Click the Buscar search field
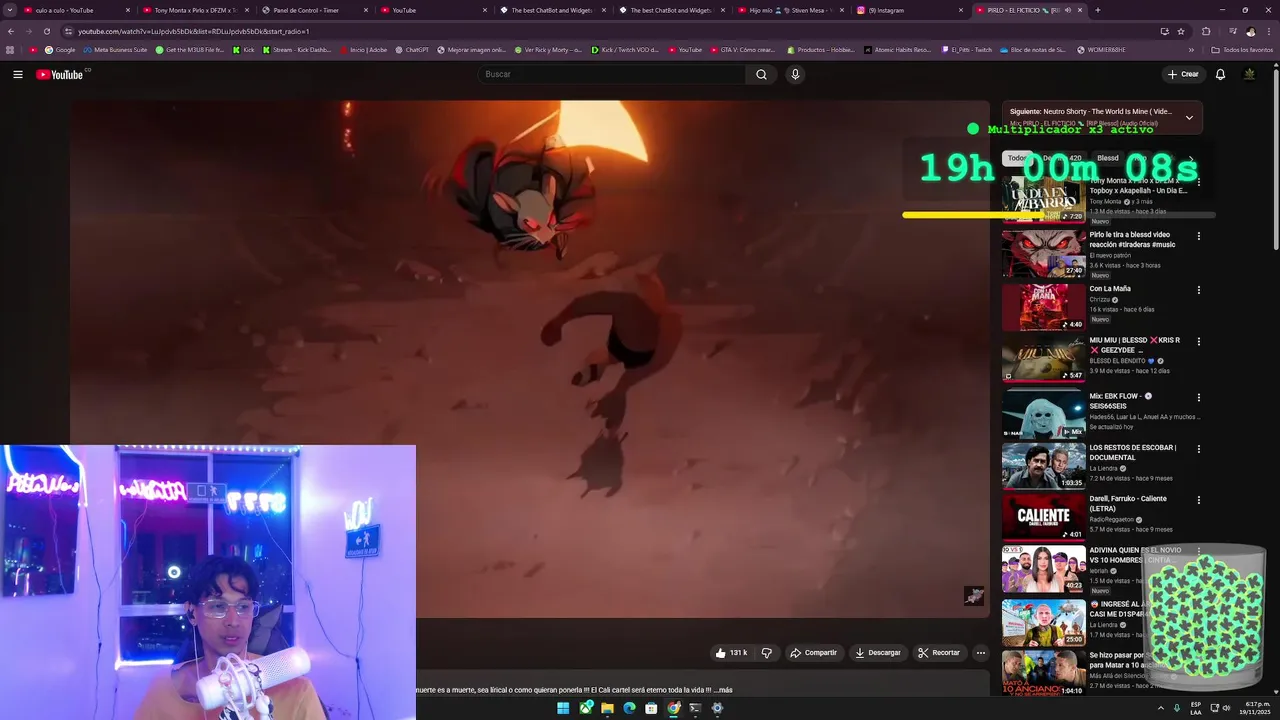This screenshot has height=720, width=1280. (612, 74)
